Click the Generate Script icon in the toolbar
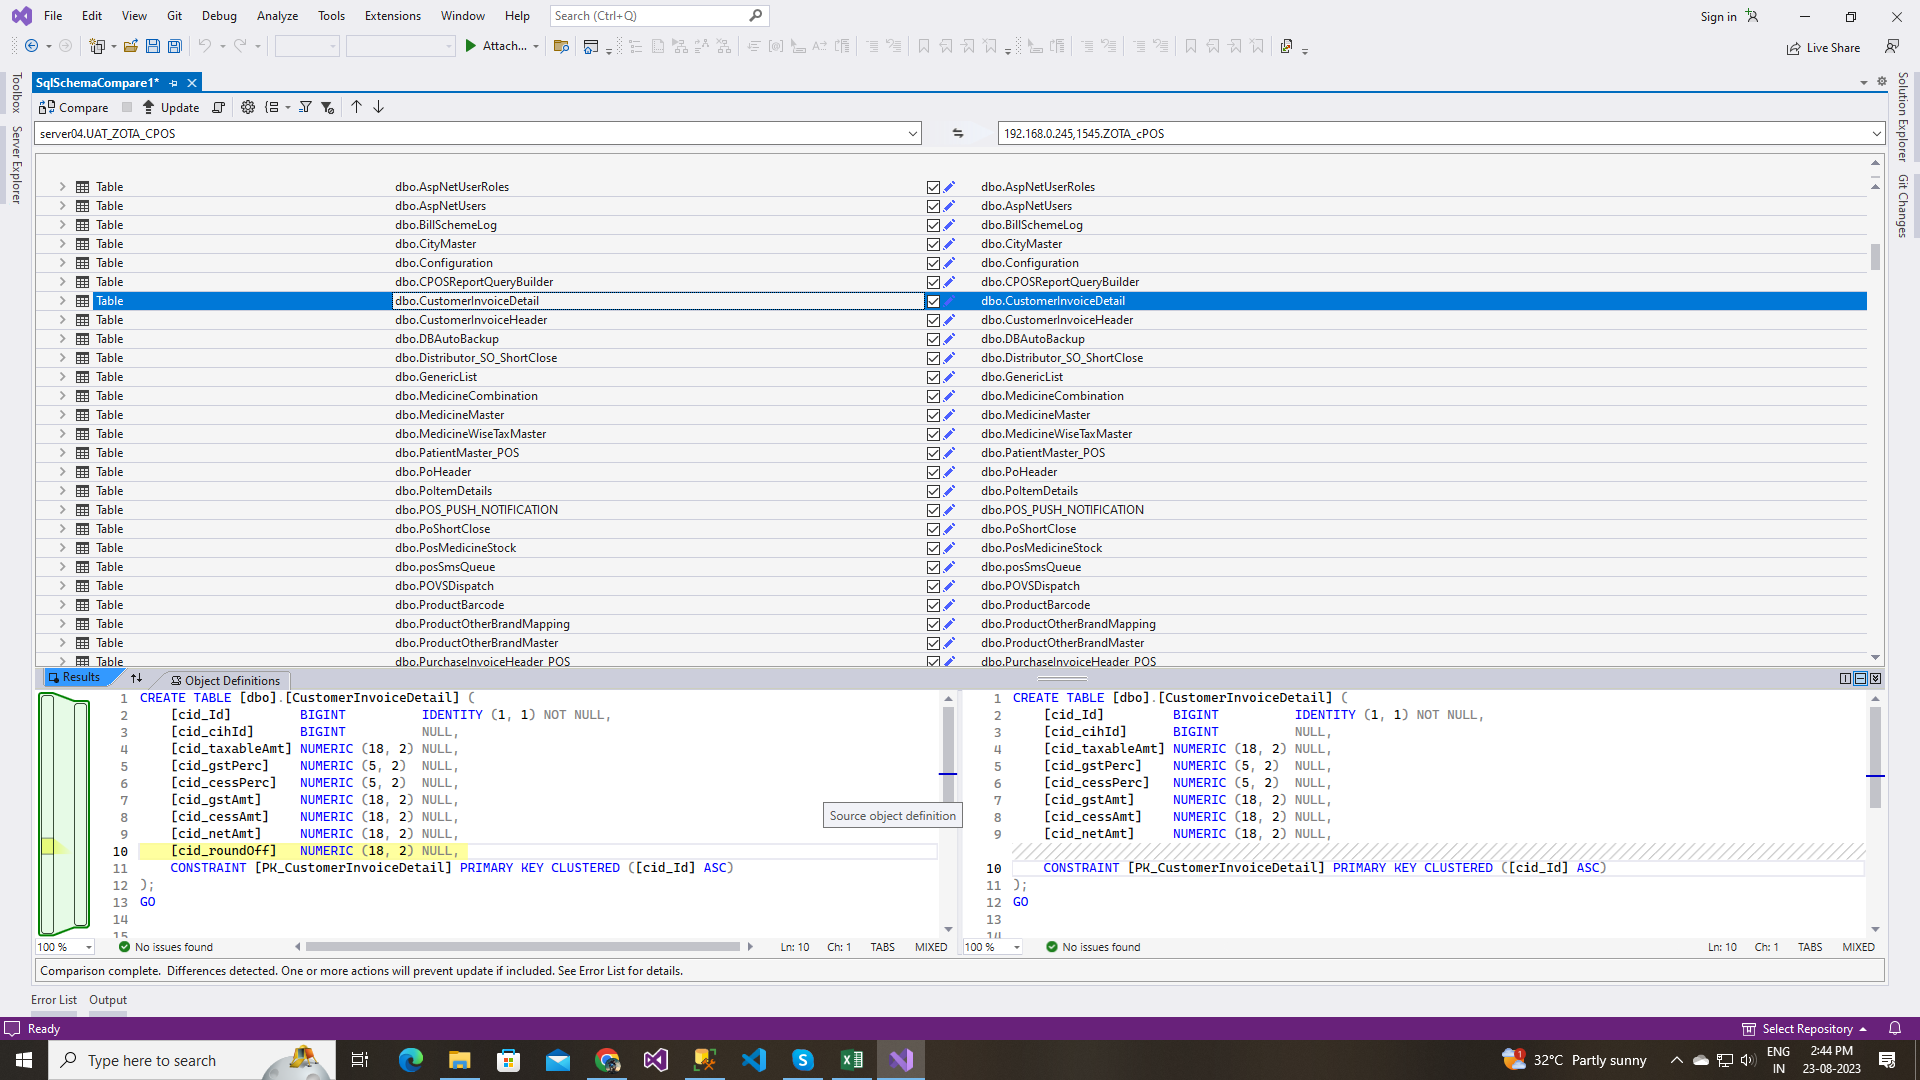Screen dimensions: 1920x1080 [218, 107]
